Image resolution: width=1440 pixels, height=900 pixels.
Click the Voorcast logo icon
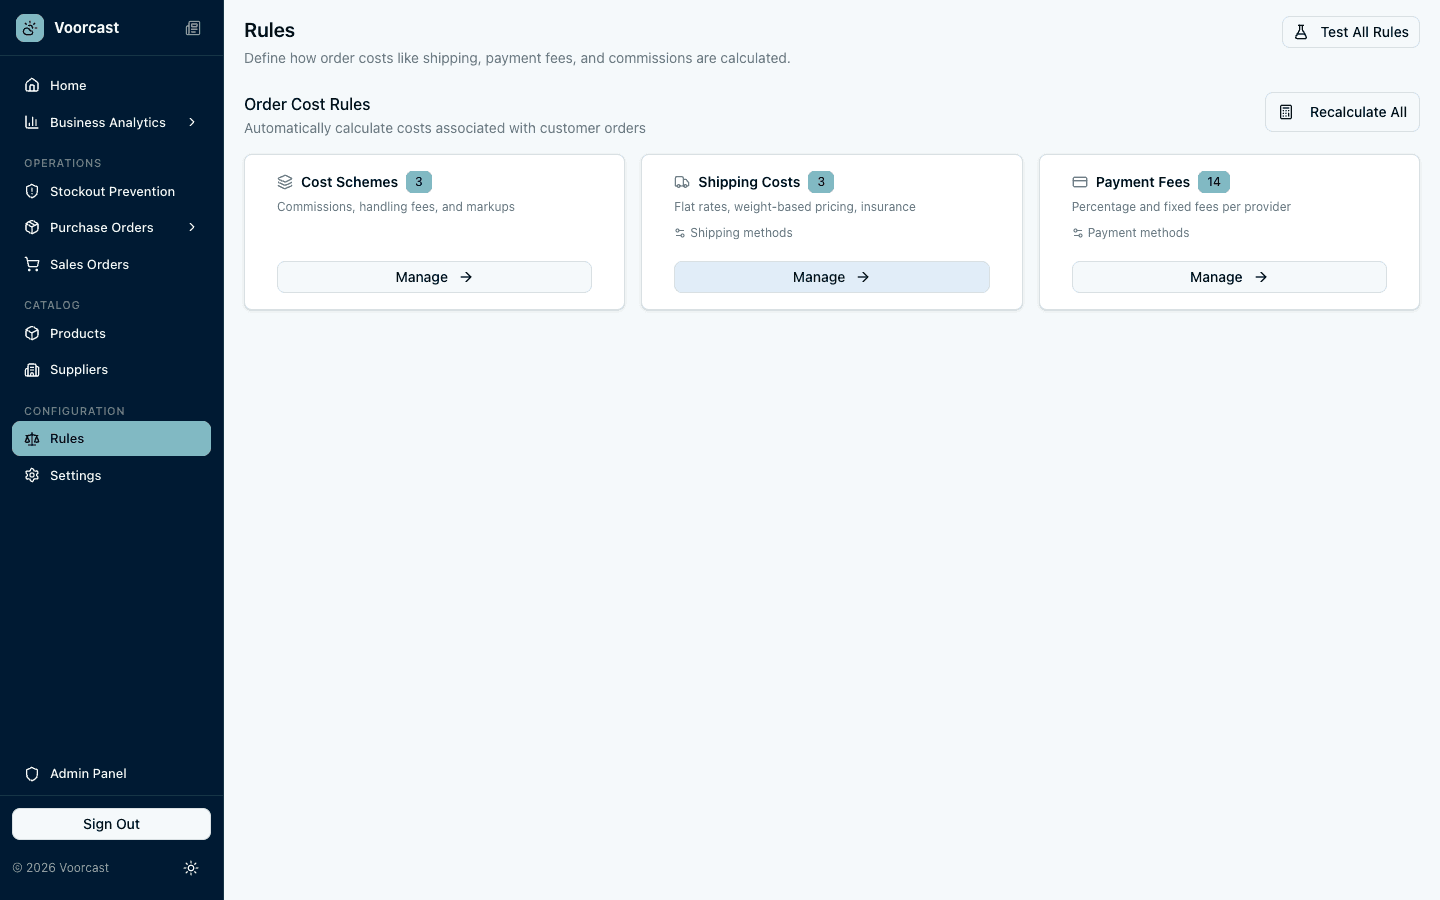point(30,28)
